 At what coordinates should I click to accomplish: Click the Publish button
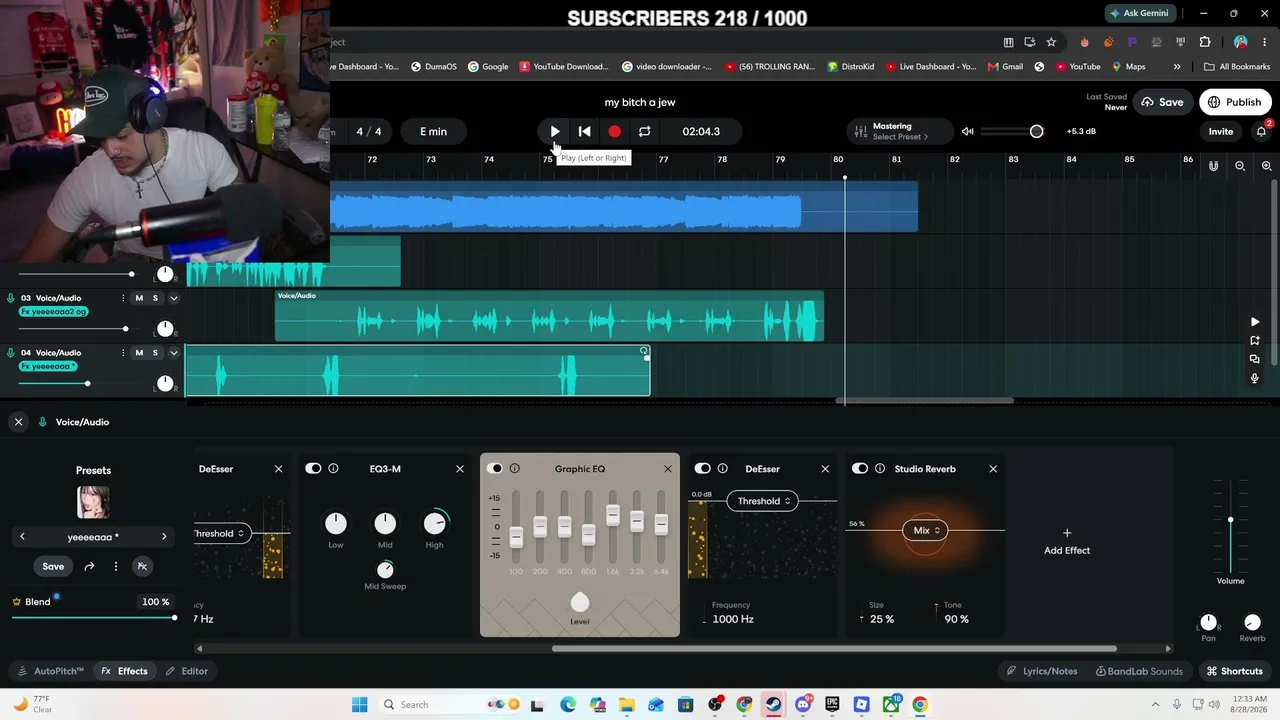tap(1235, 102)
